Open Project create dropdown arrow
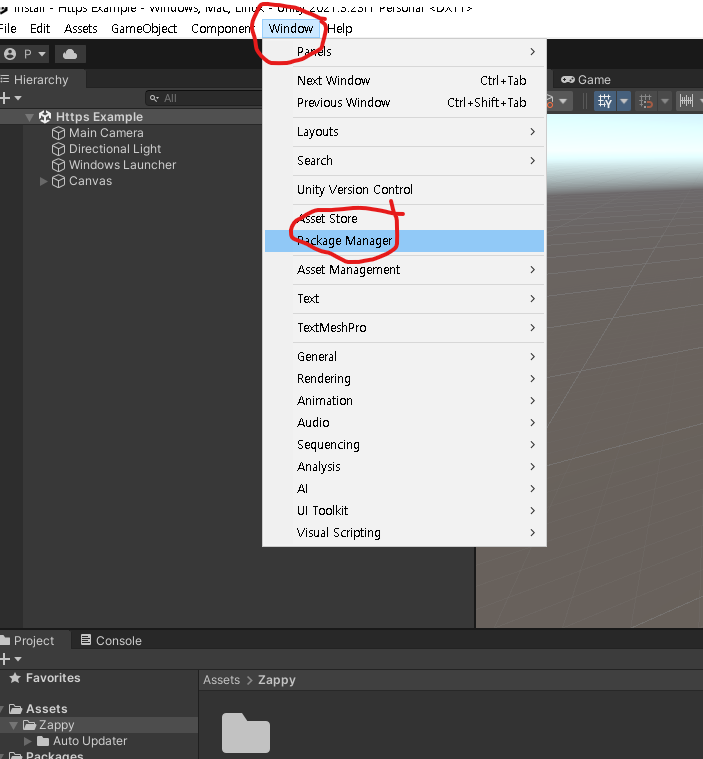This screenshot has height=759, width=703. (18, 659)
